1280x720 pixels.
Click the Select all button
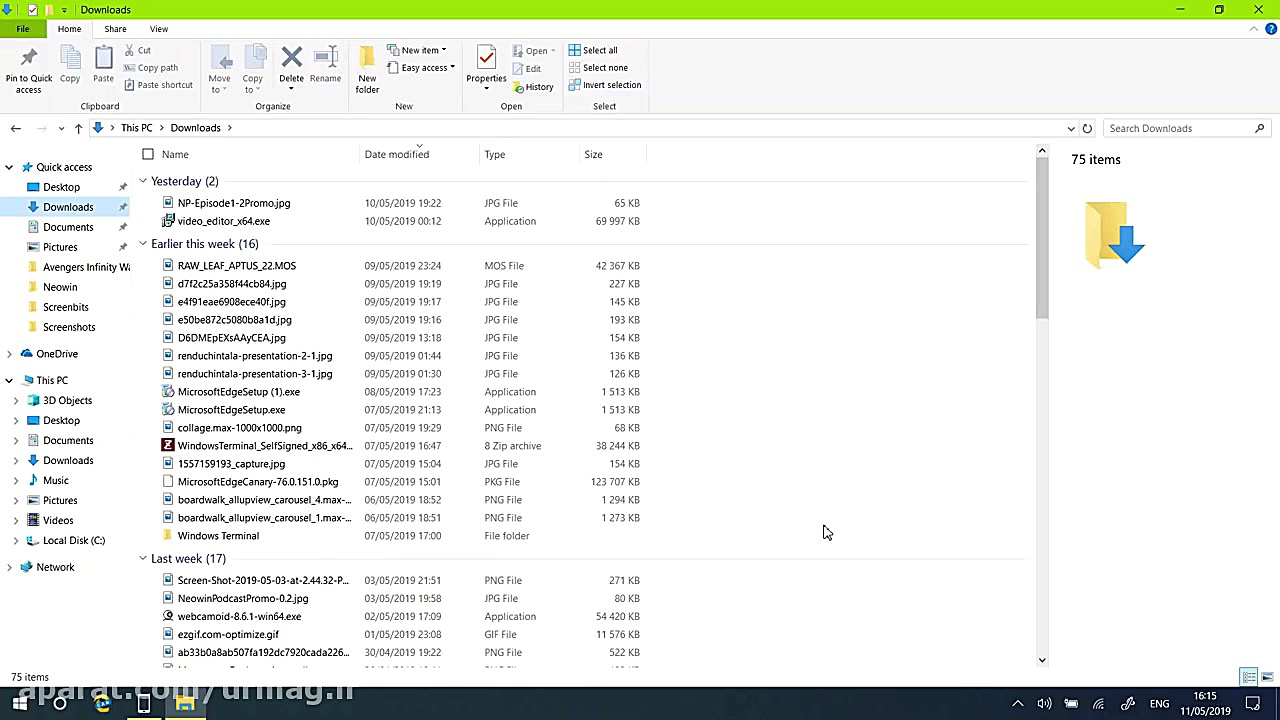click(593, 50)
